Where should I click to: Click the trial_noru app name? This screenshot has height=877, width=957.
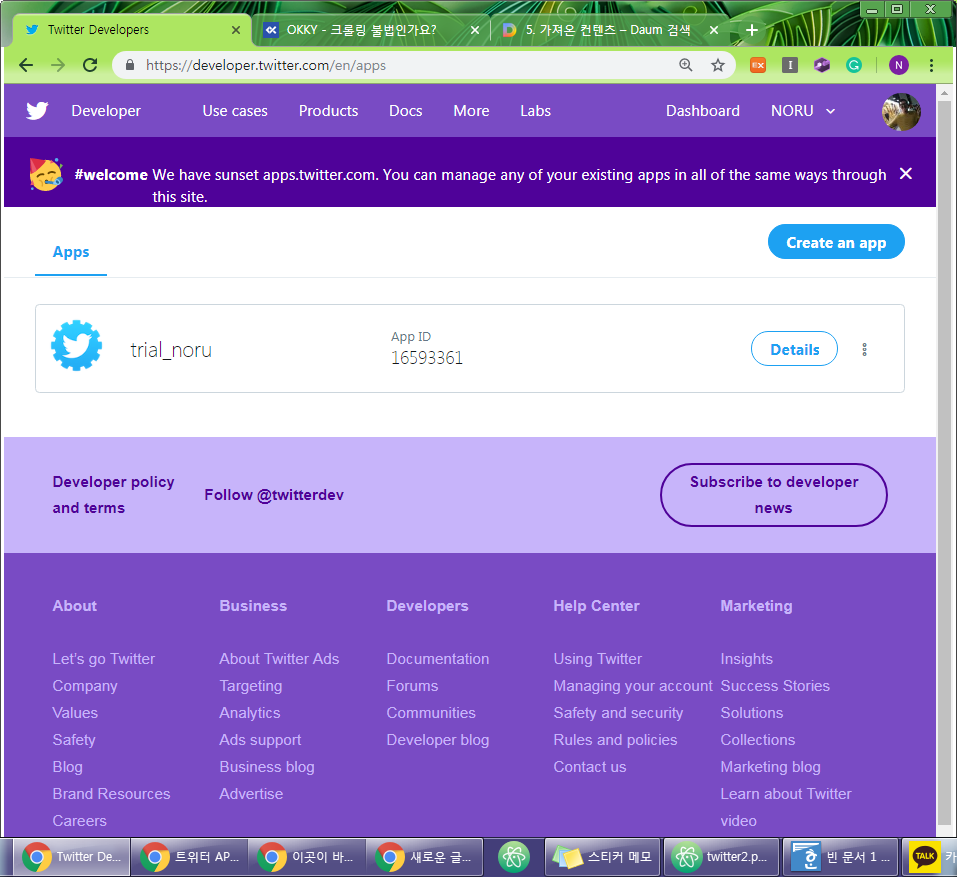coord(171,350)
